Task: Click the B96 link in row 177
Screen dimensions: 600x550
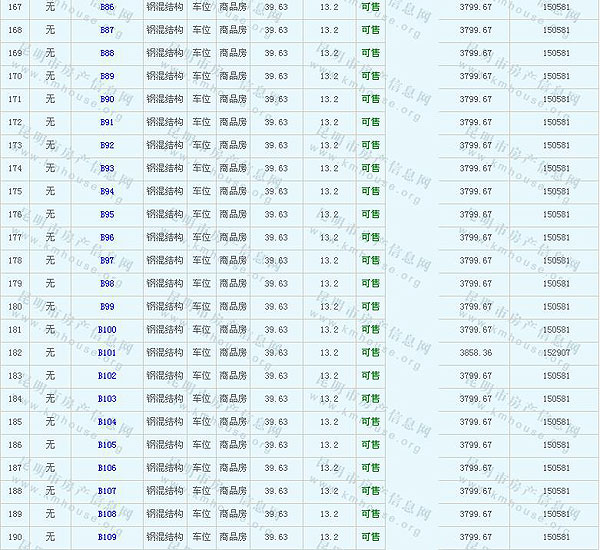Action: point(107,237)
